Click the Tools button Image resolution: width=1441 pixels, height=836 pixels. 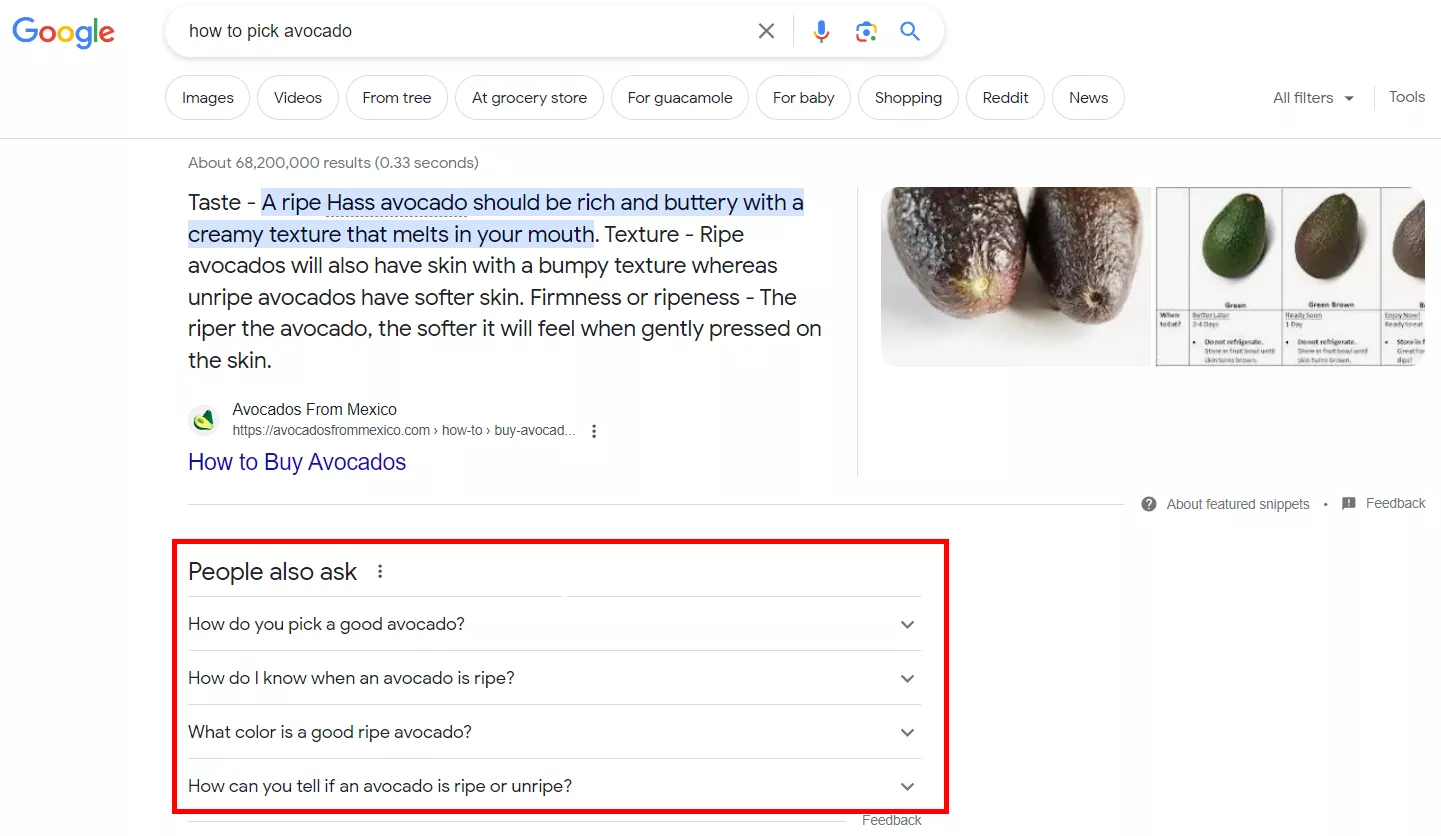click(1407, 97)
